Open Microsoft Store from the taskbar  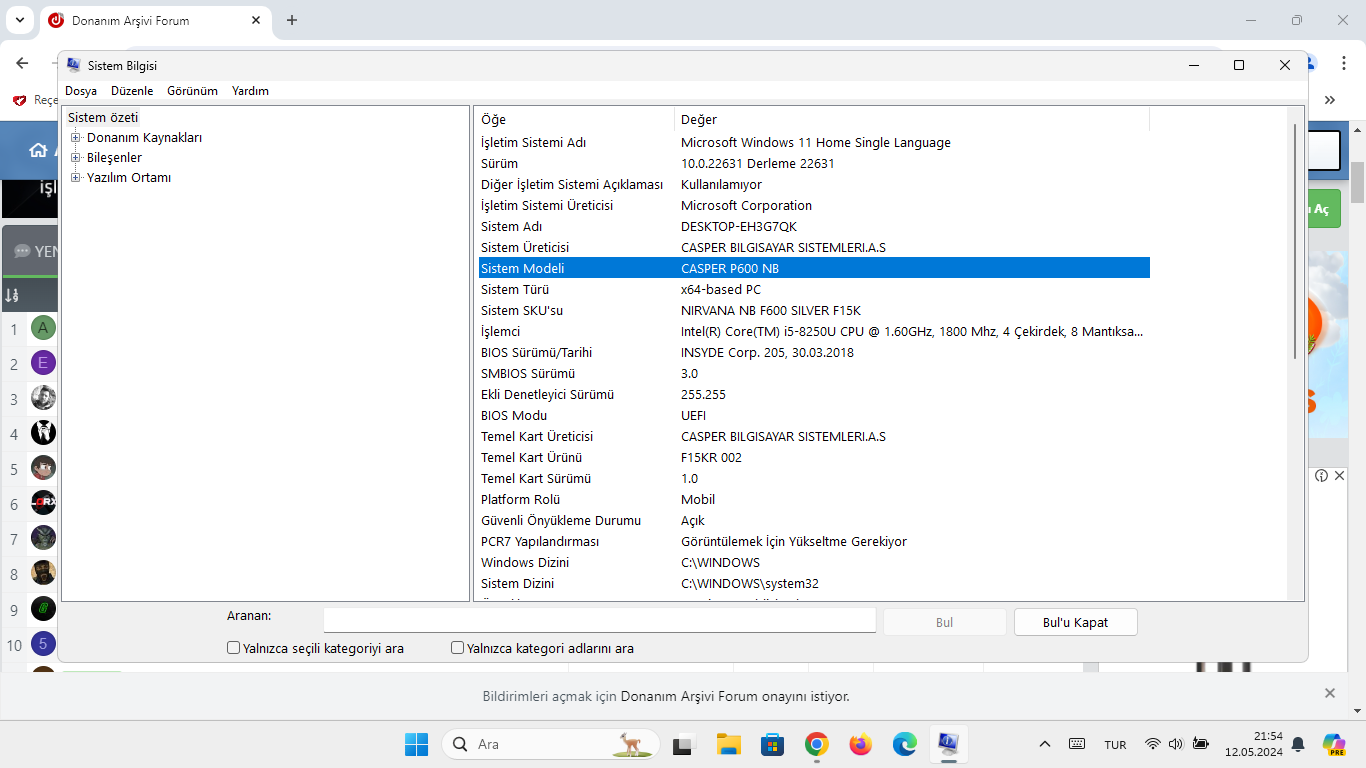[x=772, y=744]
